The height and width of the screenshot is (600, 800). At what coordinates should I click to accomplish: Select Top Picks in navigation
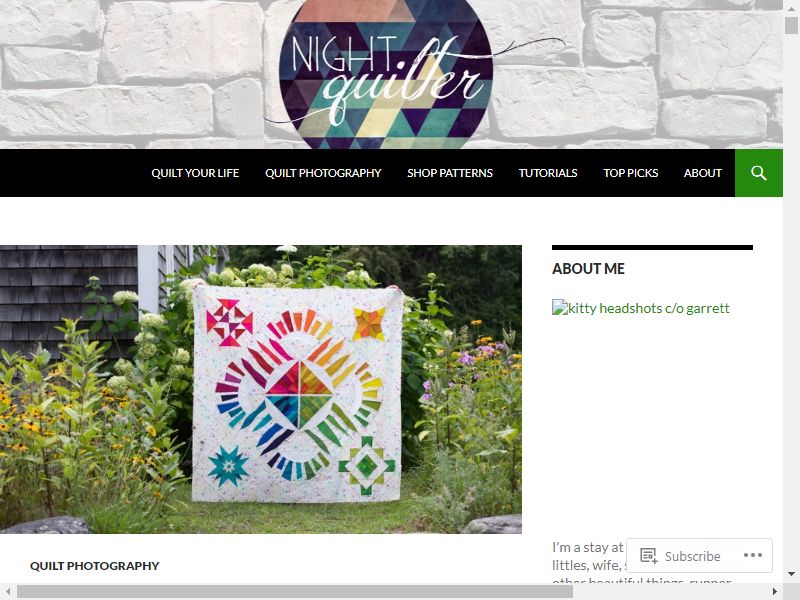pyautogui.click(x=631, y=173)
